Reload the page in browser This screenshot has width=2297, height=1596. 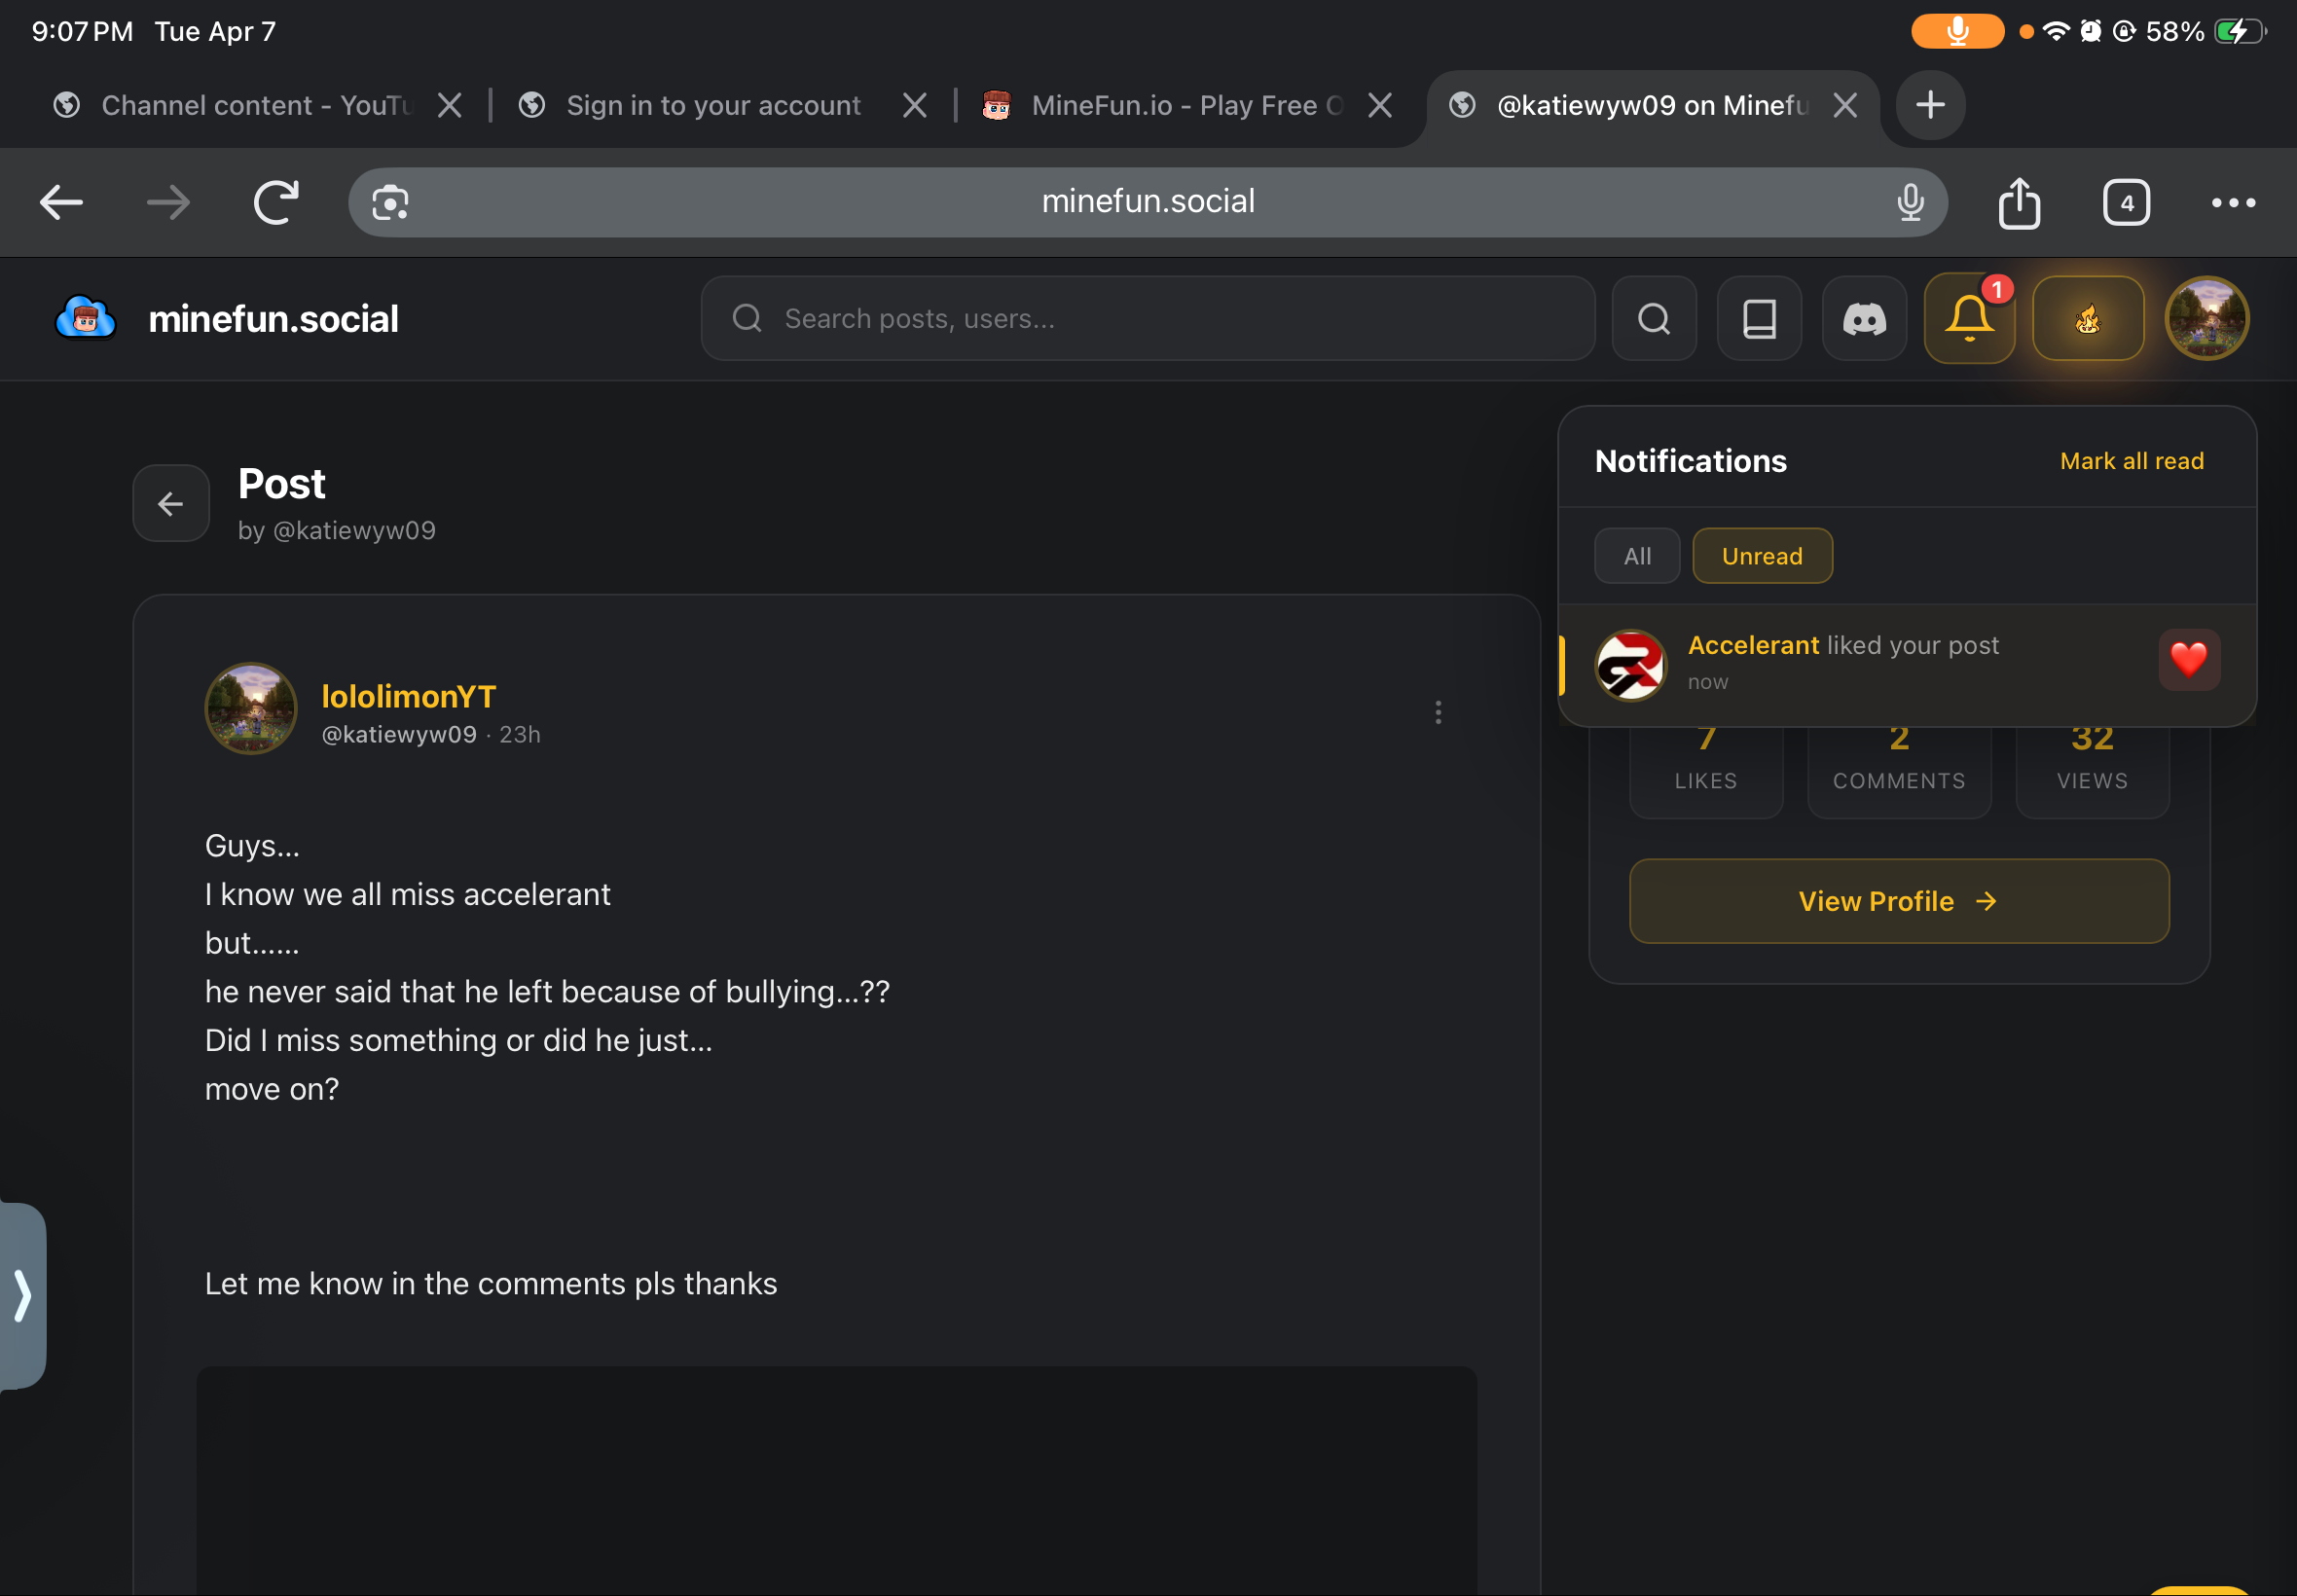[x=276, y=203]
